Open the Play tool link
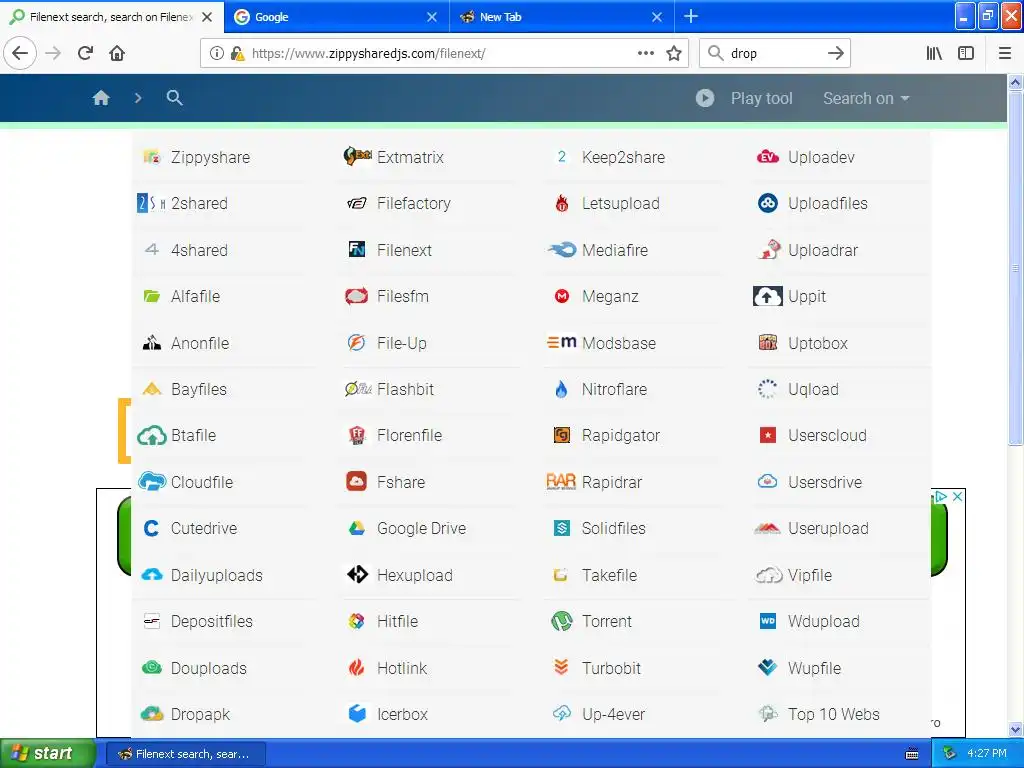 pos(761,98)
